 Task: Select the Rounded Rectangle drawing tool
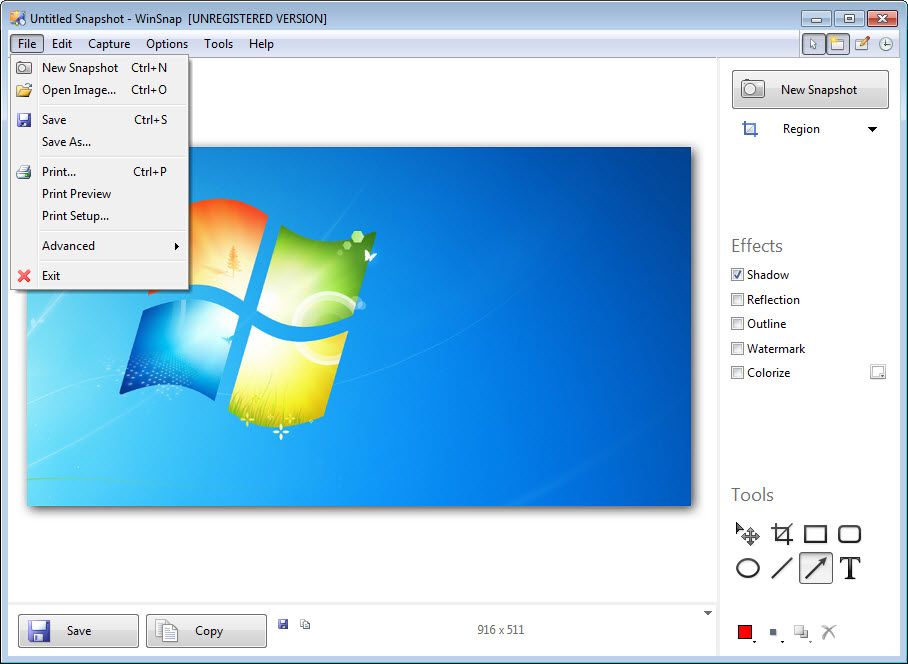[850, 534]
